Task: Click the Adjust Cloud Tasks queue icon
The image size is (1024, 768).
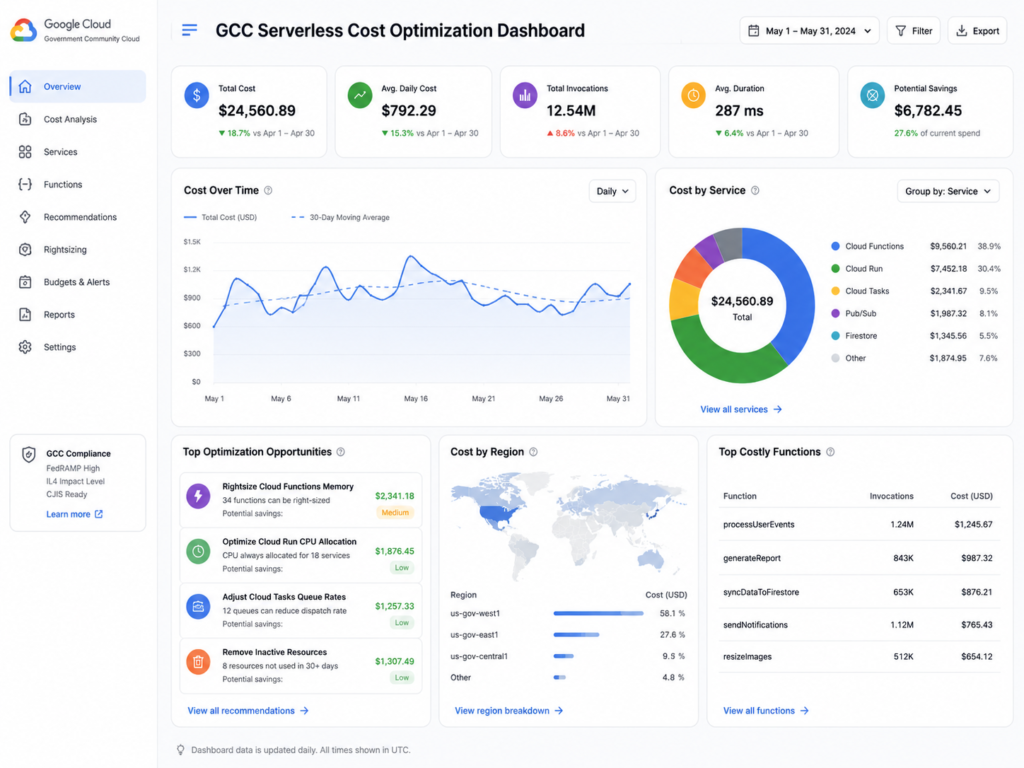Action: tap(198, 607)
